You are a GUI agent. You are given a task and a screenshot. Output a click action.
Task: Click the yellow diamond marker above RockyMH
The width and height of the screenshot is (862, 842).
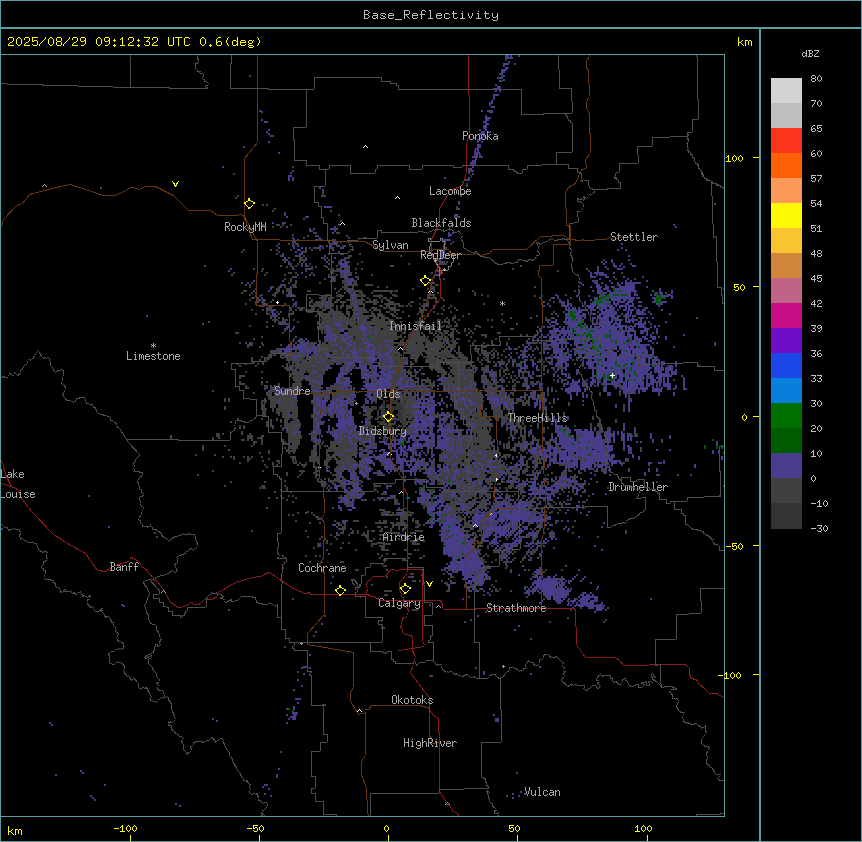coord(249,203)
